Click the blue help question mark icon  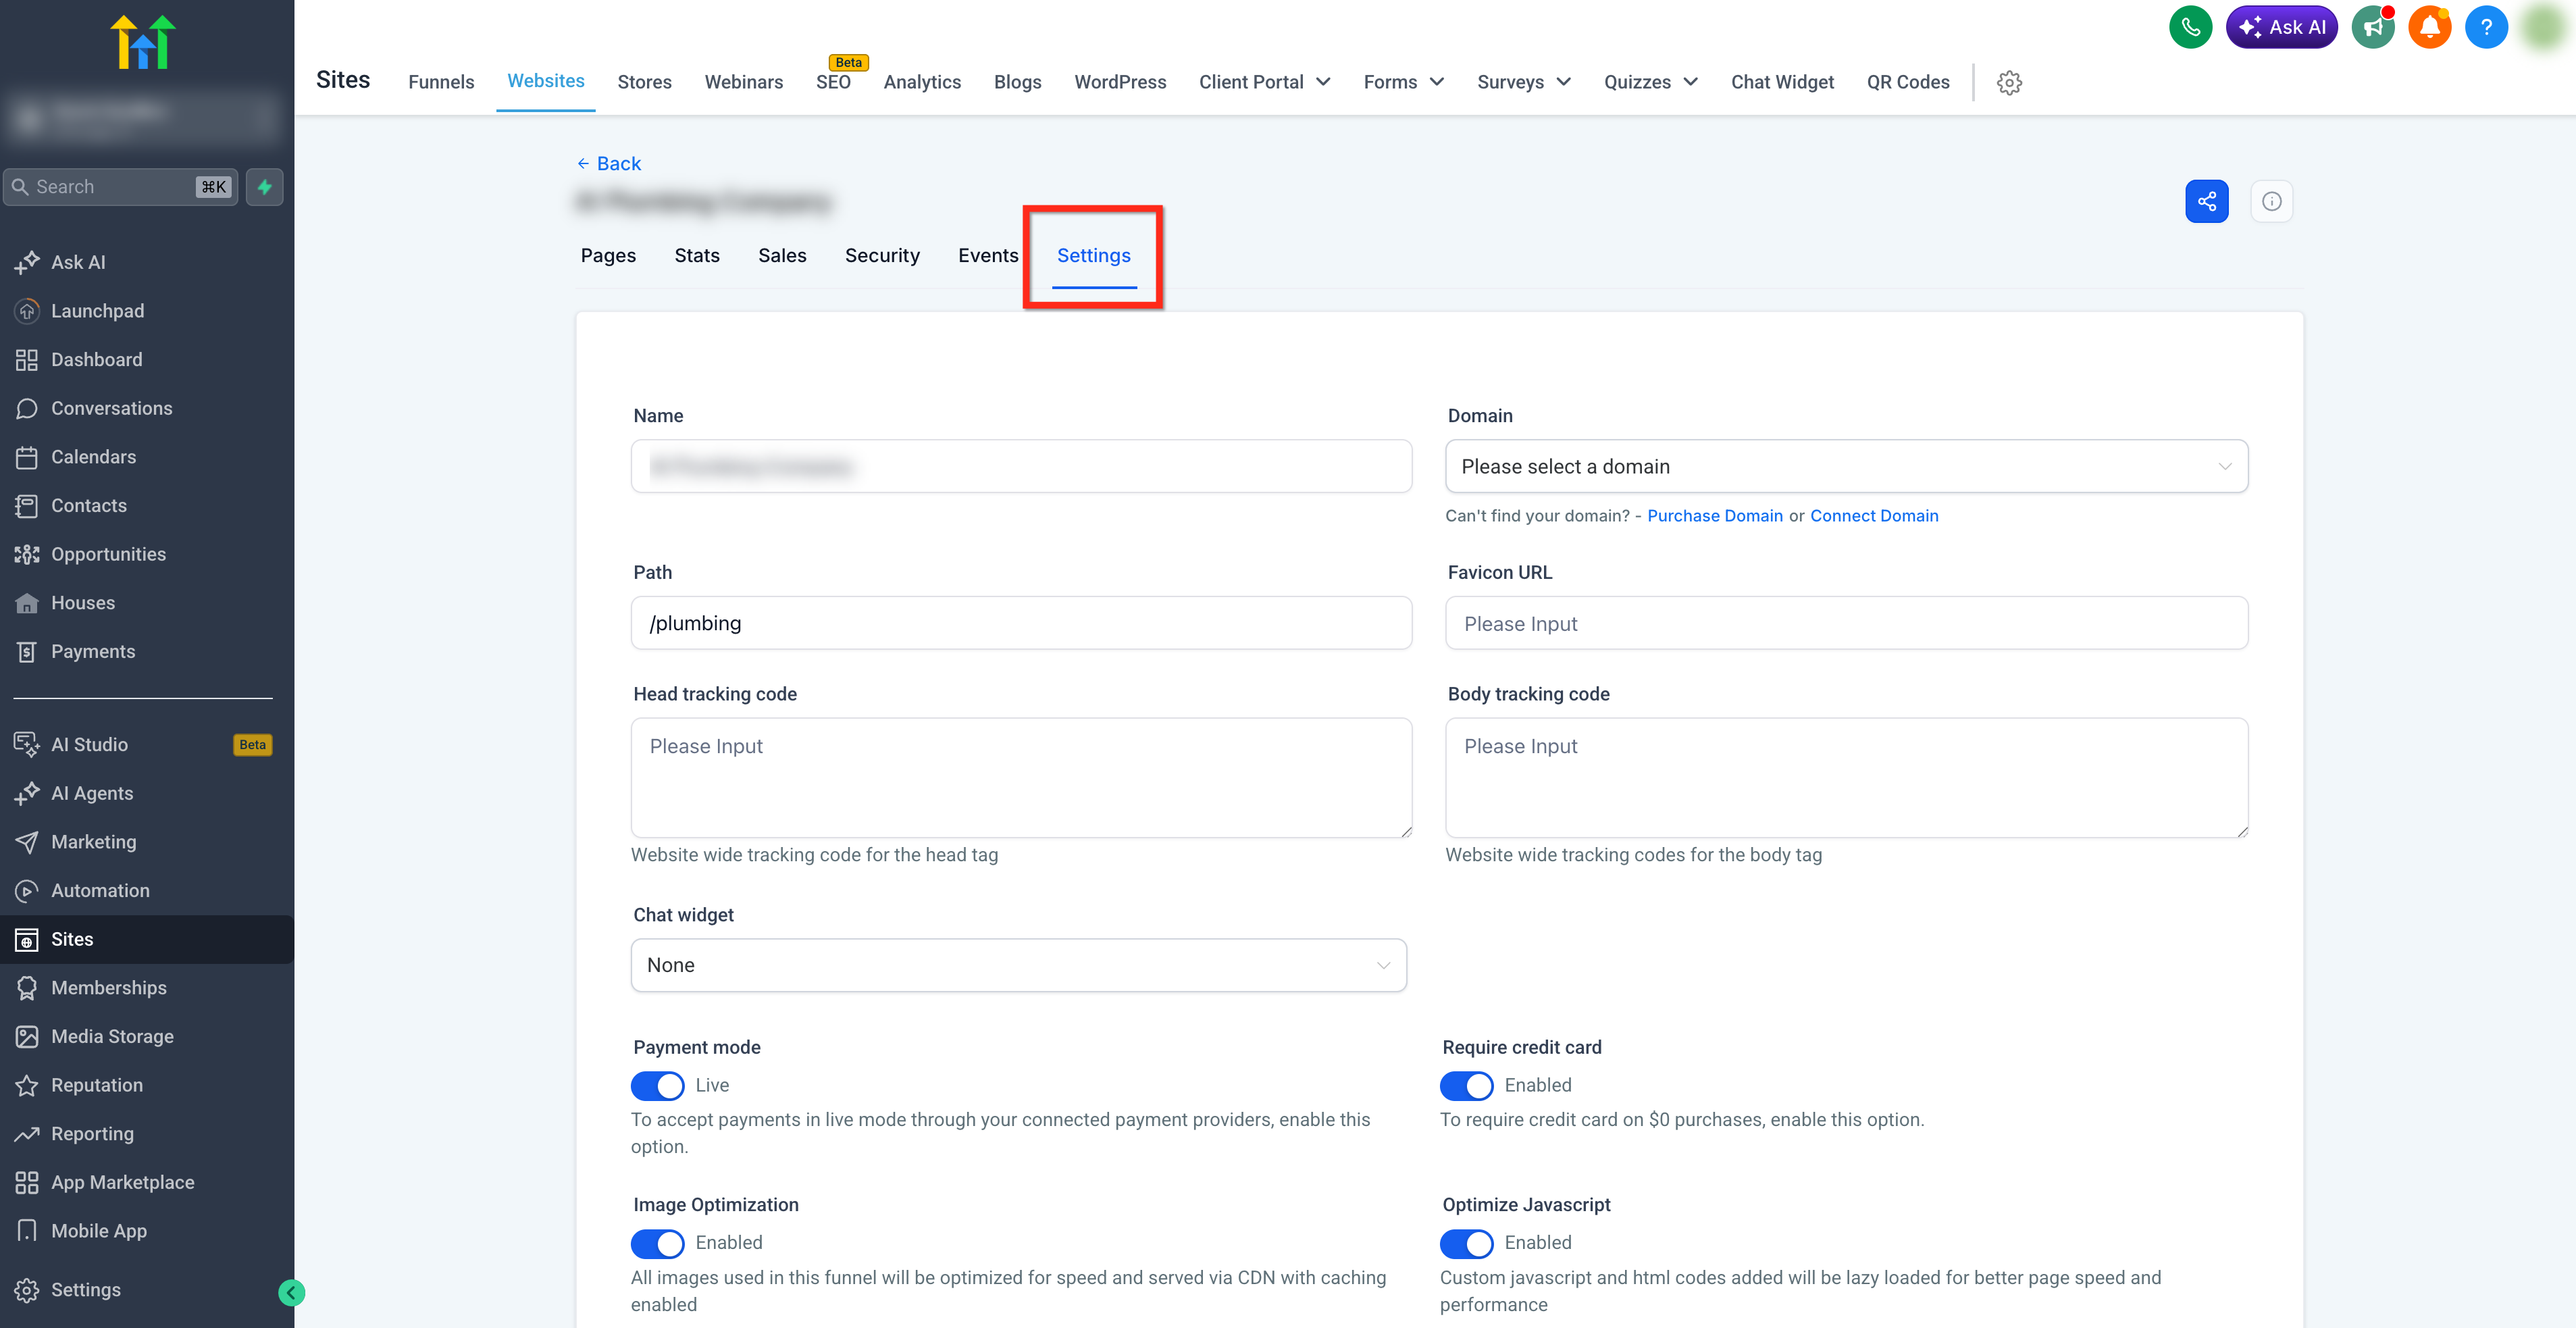pos(2486,27)
